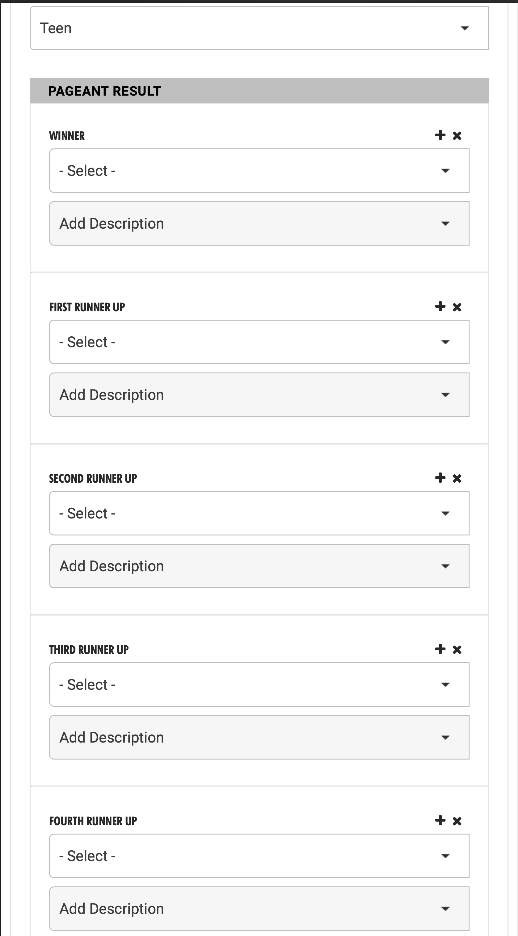Choose a contestant in the First Runner Up select
The height and width of the screenshot is (936, 518).
point(260,342)
